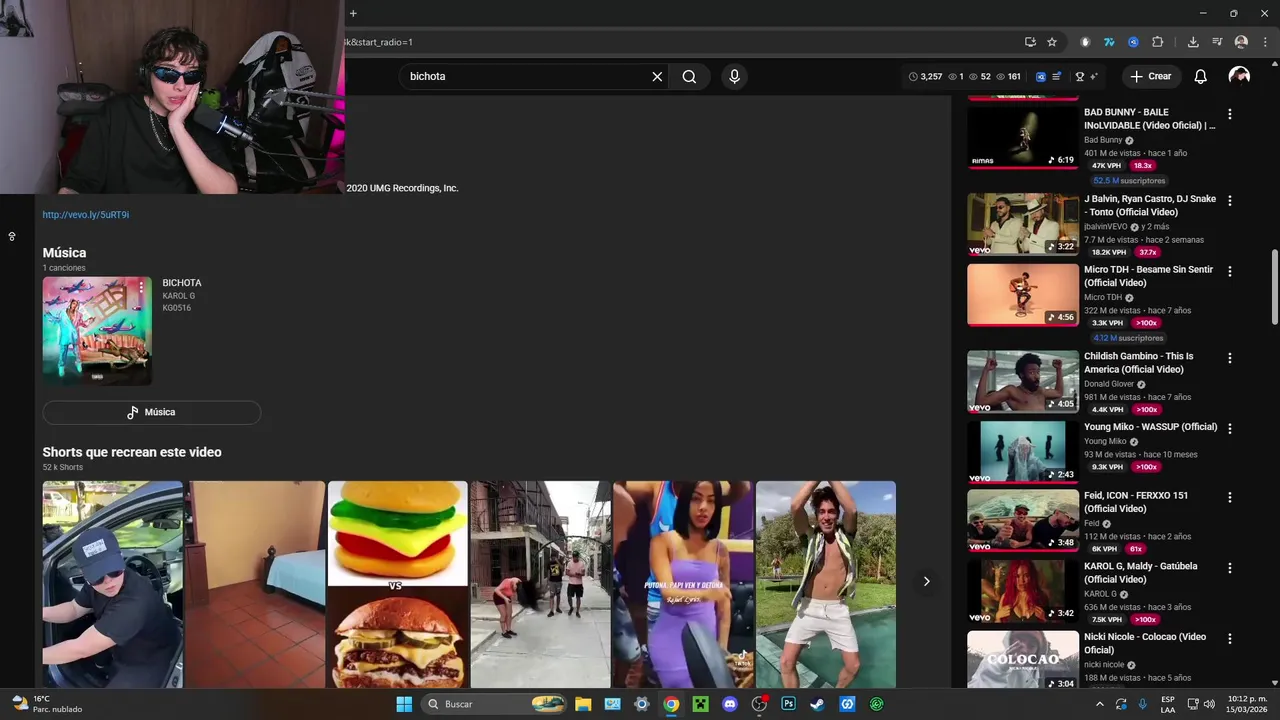The width and height of the screenshot is (1280, 720).
Task: Click the Crear button
Action: [x=1151, y=76]
